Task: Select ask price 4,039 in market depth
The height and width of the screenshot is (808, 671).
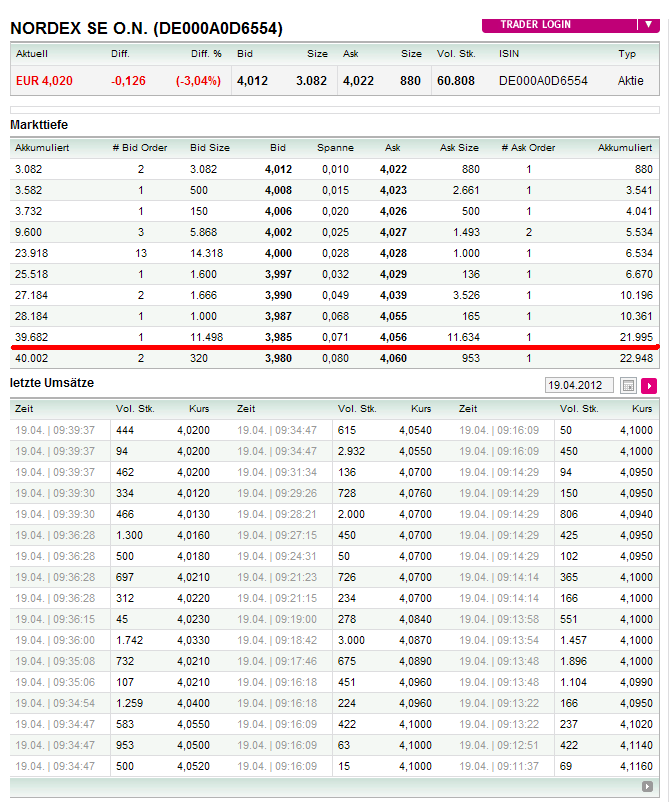Action: [393, 296]
